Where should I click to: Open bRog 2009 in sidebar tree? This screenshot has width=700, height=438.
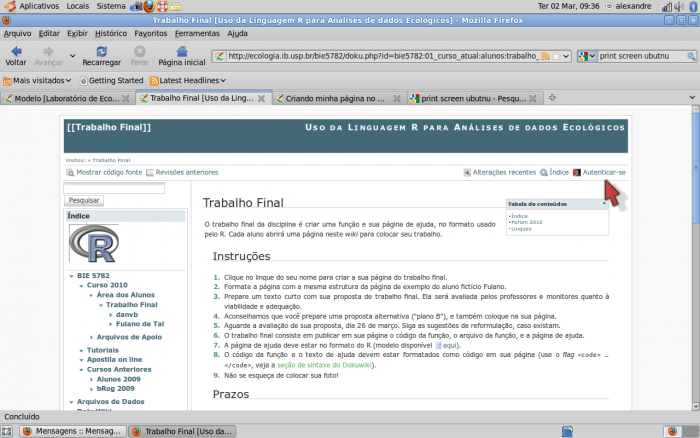pos(115,389)
